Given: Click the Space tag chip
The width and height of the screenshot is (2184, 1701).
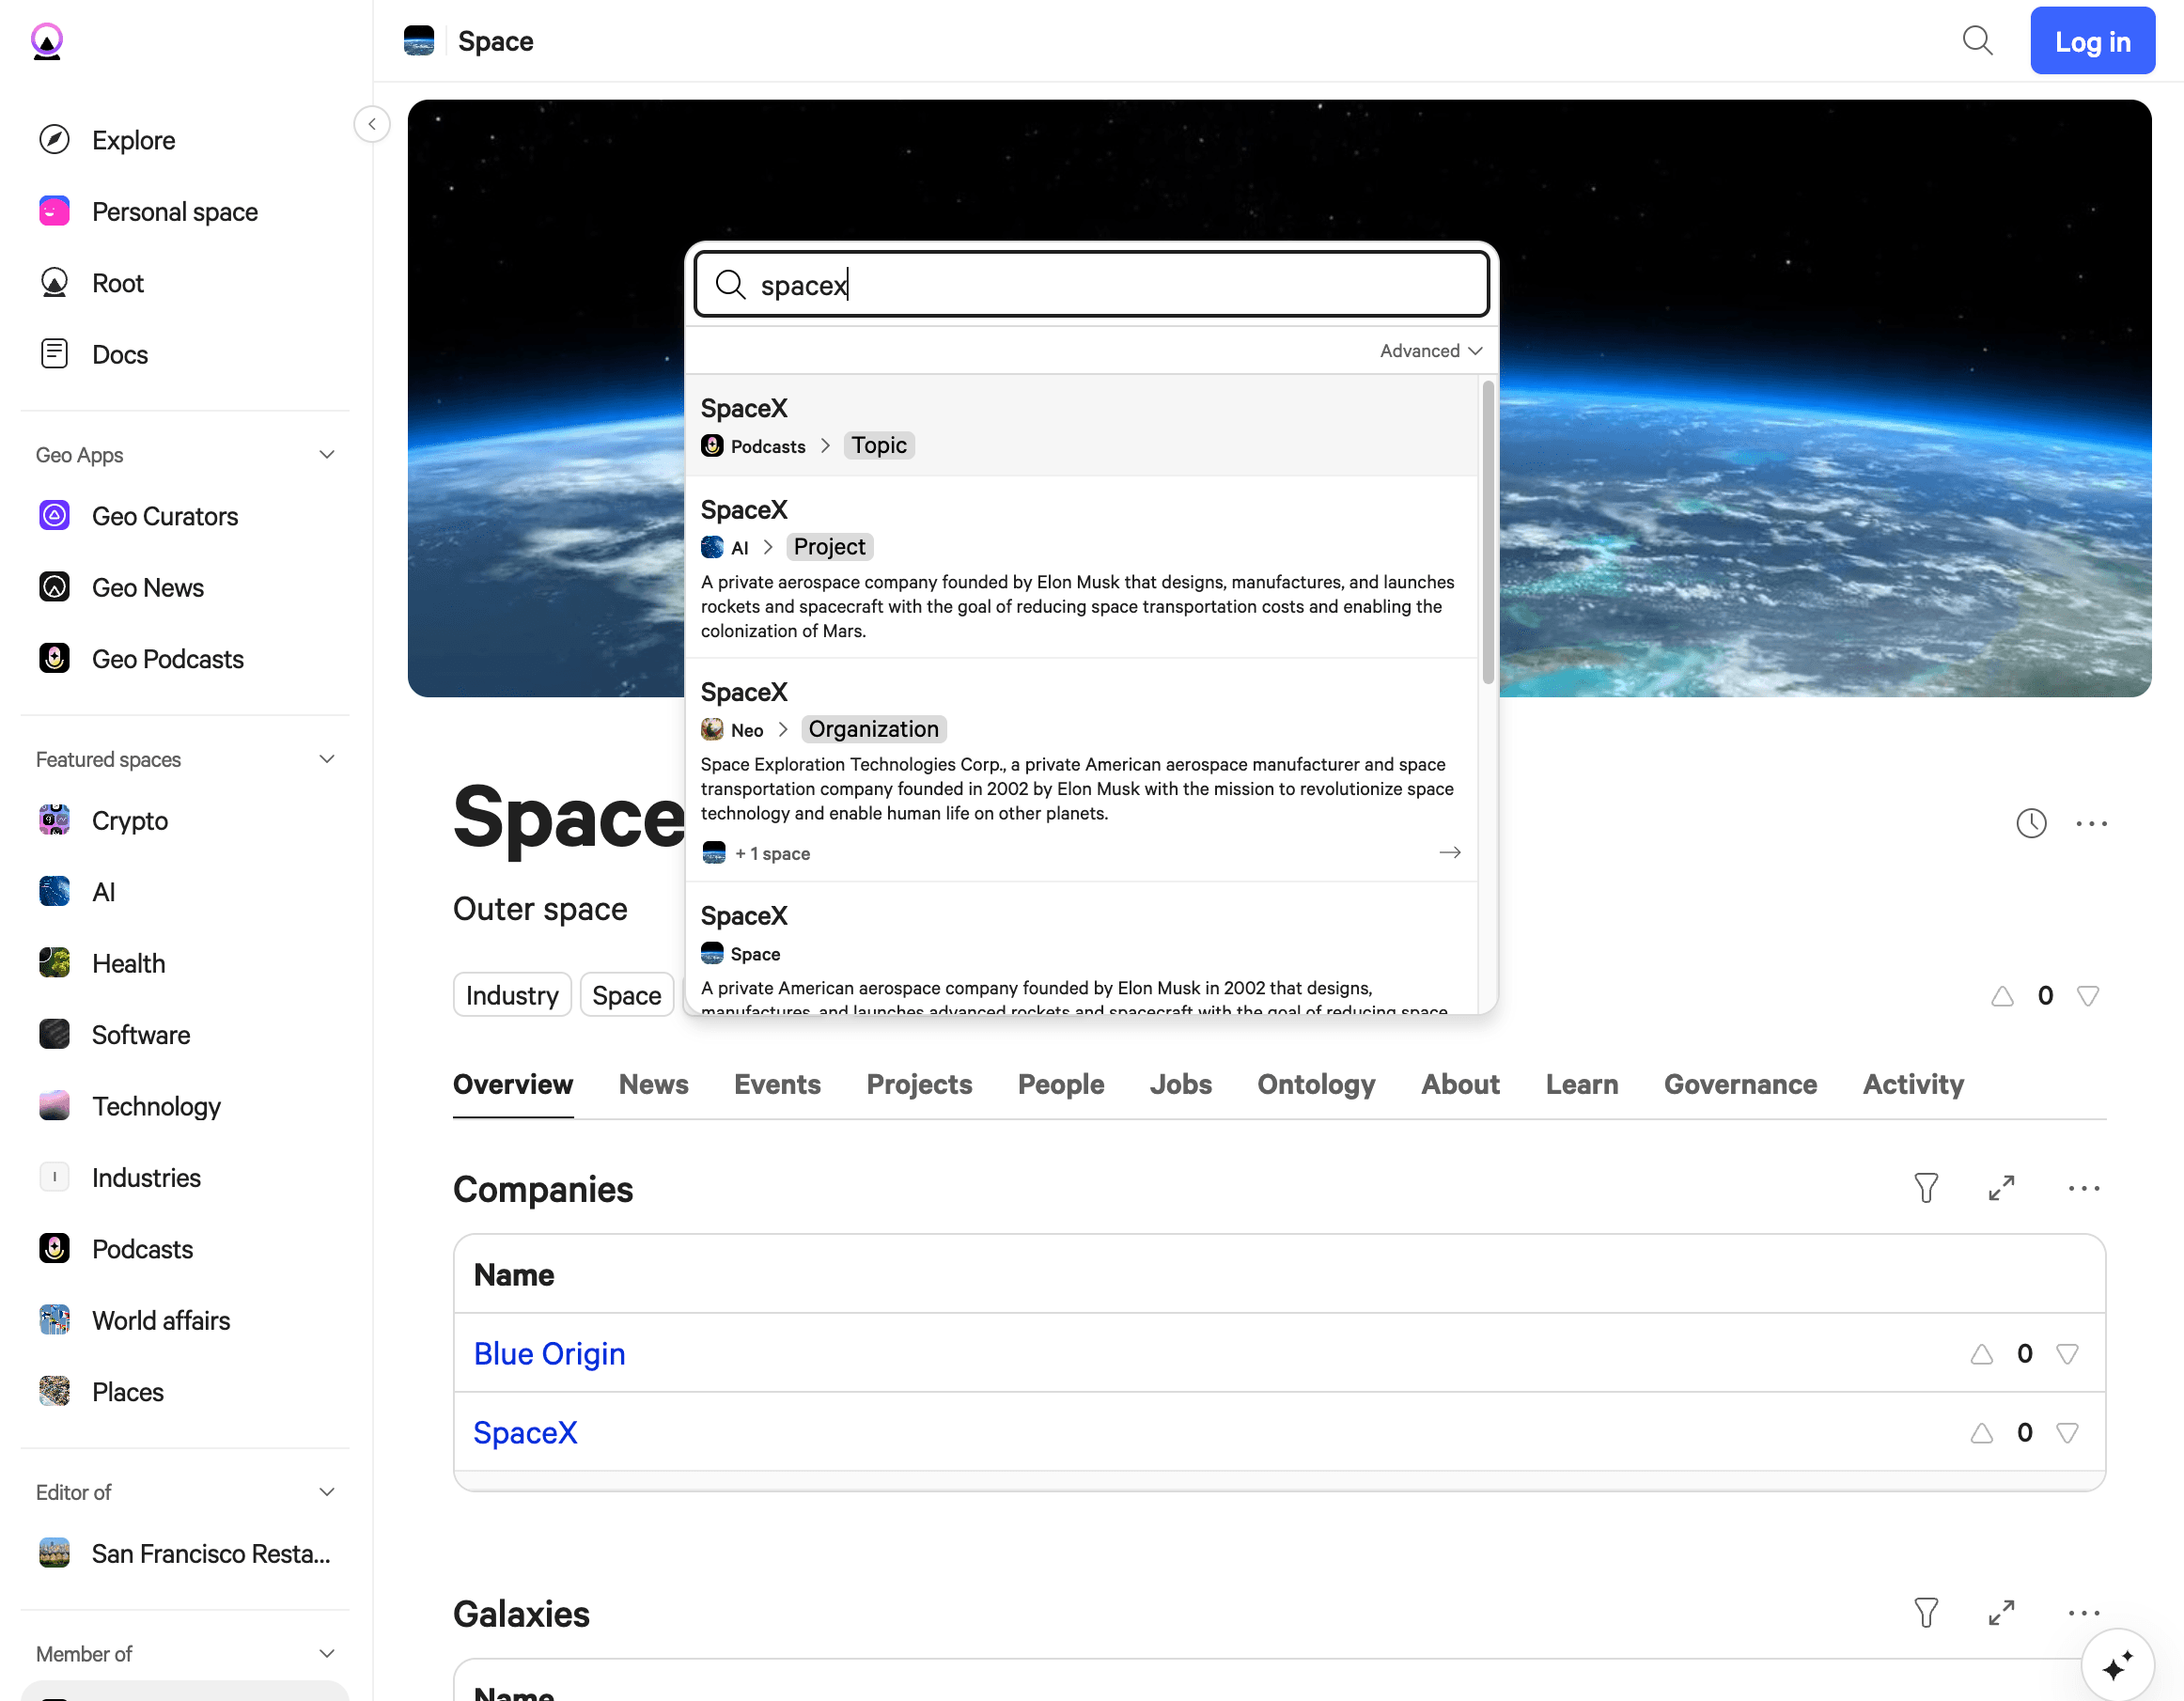Looking at the screenshot, I should pyautogui.click(x=626, y=995).
